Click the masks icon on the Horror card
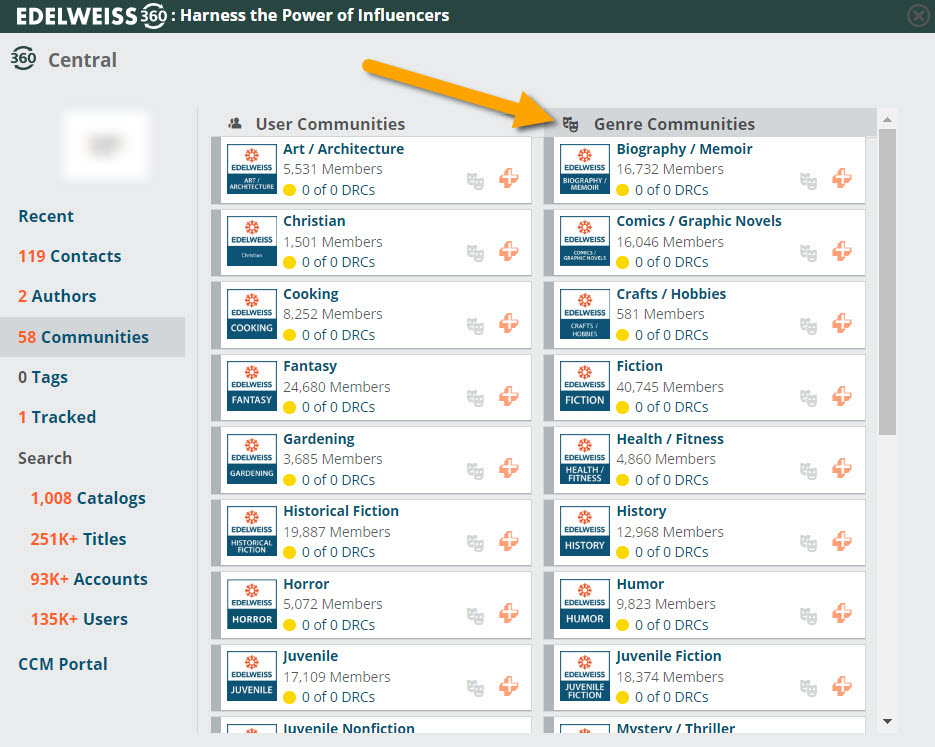This screenshot has height=747, width=935. (475, 616)
